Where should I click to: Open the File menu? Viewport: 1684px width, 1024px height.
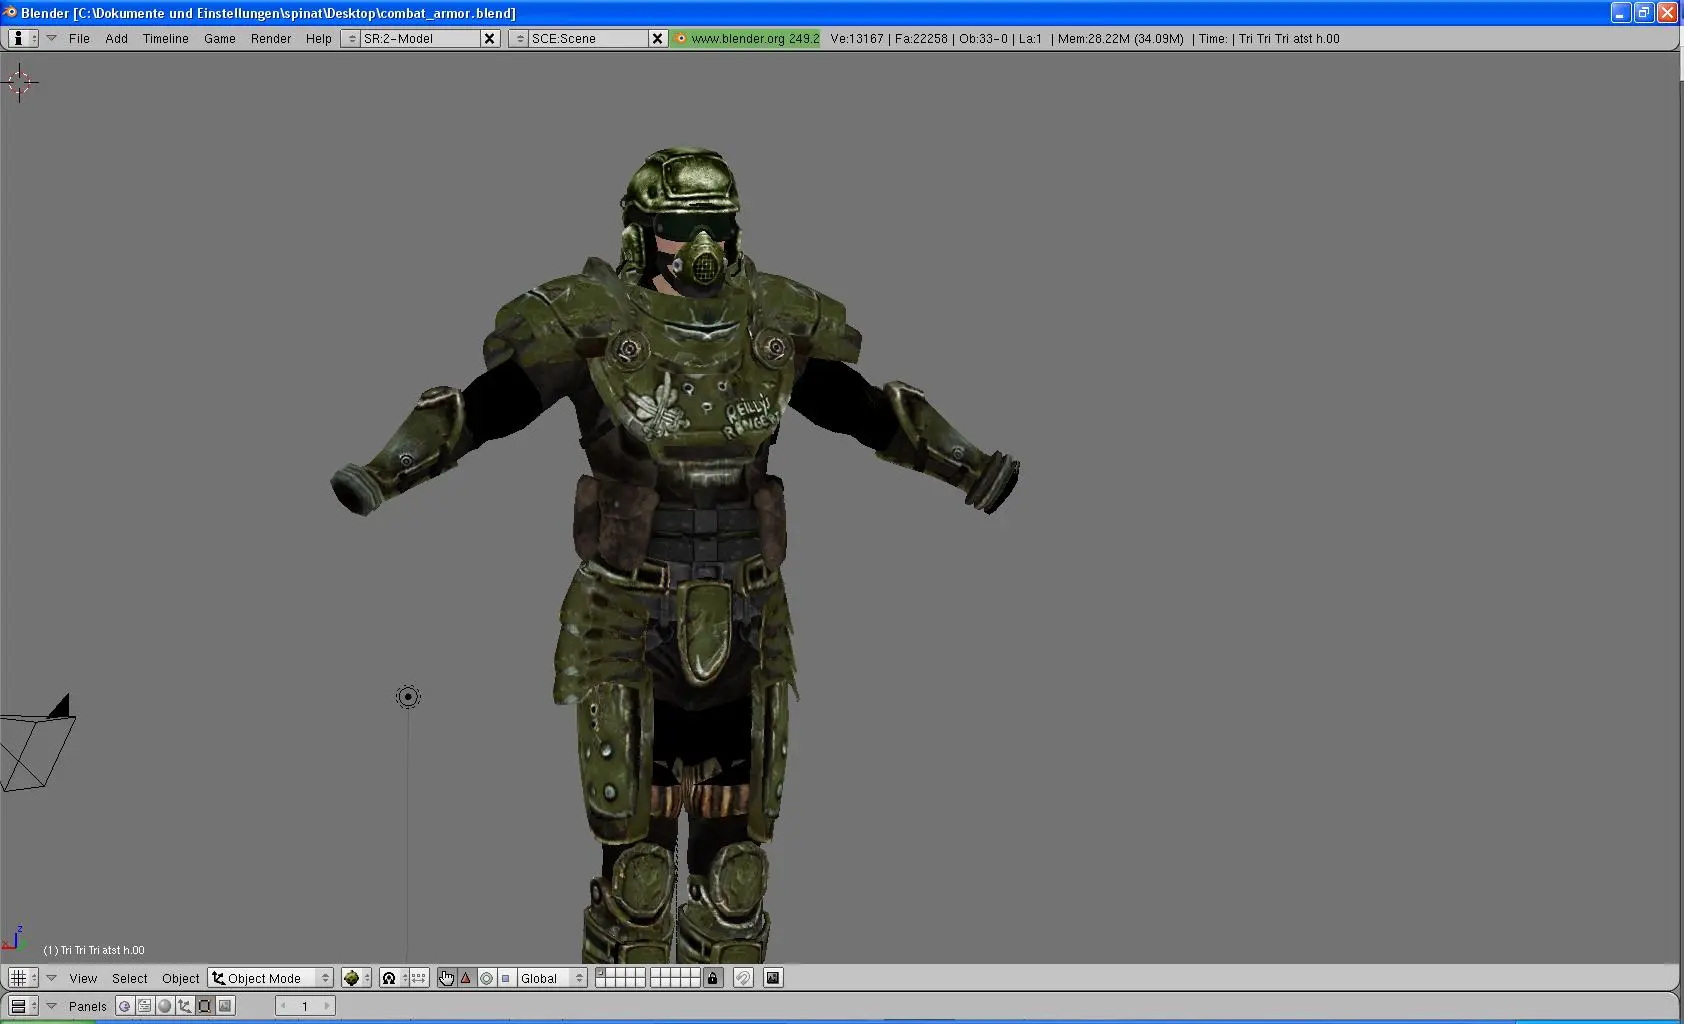pyautogui.click(x=79, y=38)
